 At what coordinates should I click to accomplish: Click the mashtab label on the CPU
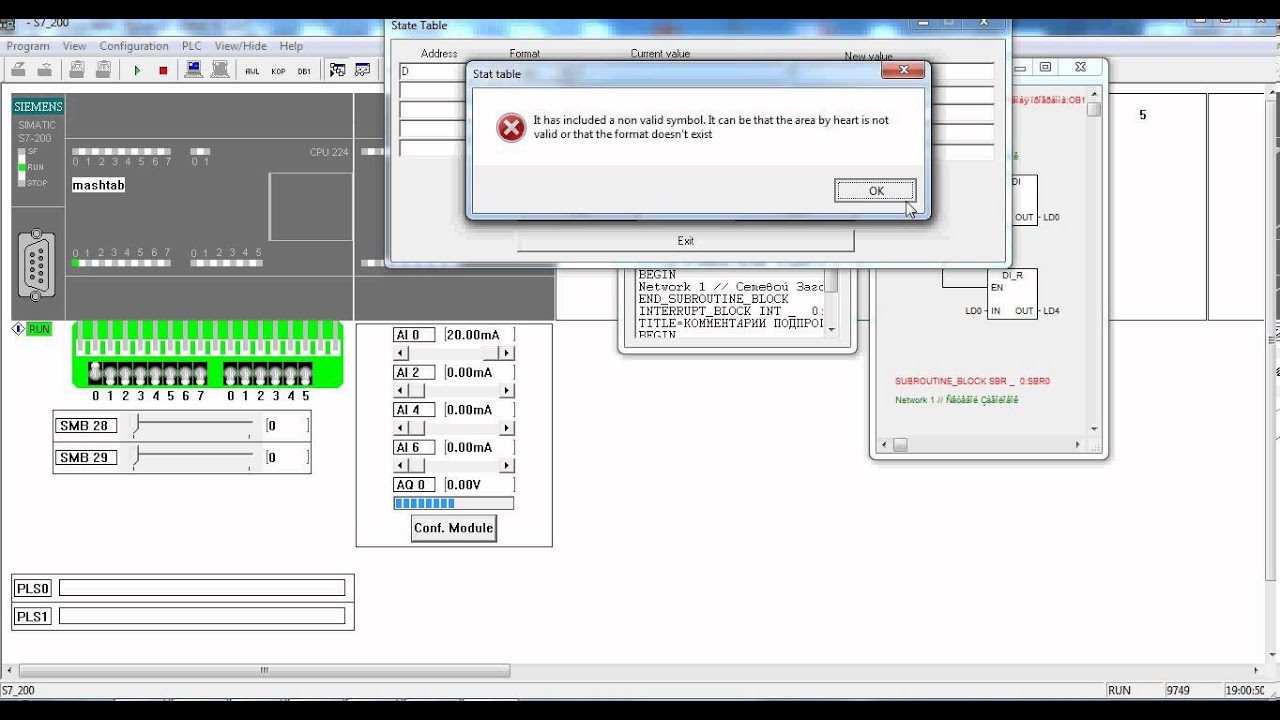point(98,185)
